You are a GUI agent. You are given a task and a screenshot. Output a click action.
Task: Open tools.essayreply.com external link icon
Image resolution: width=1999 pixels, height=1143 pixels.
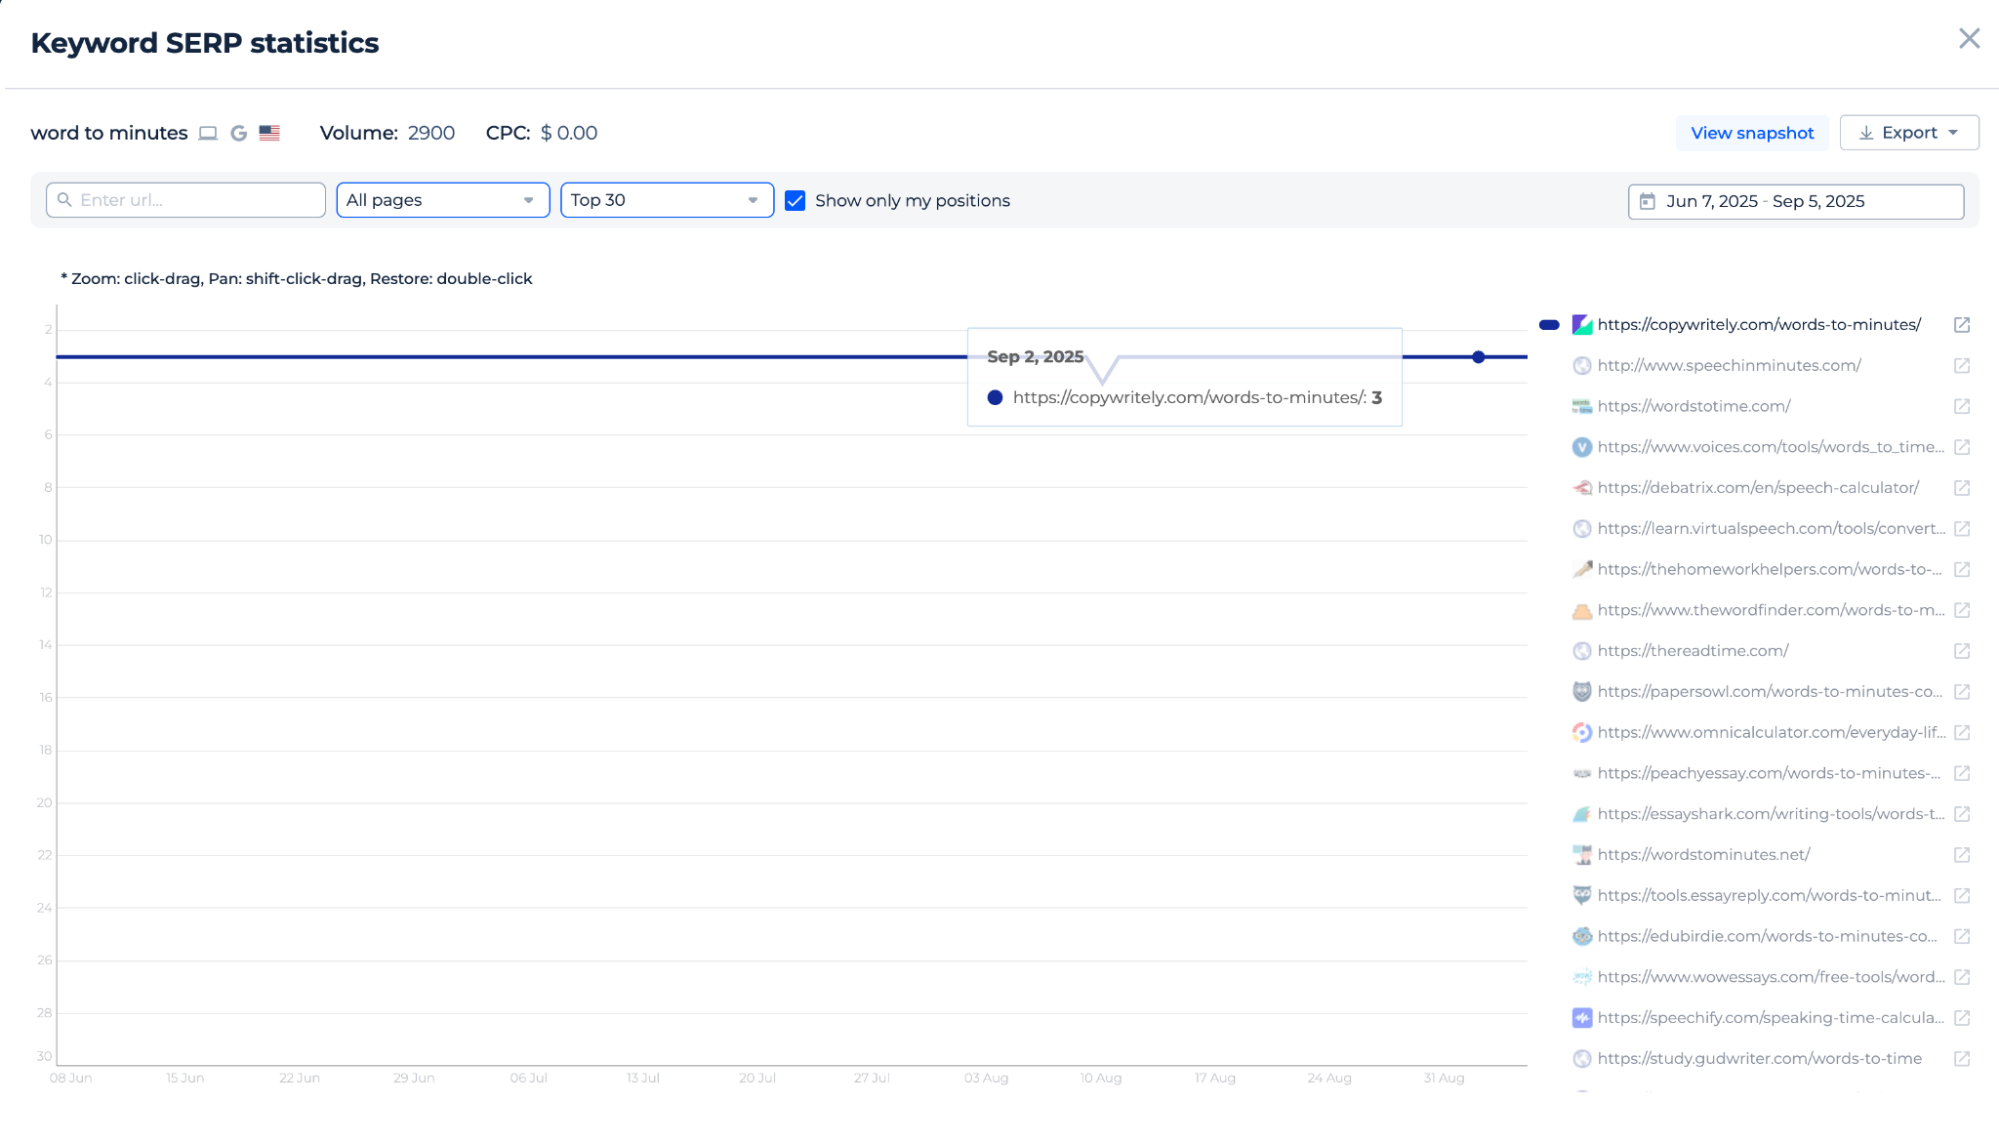coord(1962,896)
